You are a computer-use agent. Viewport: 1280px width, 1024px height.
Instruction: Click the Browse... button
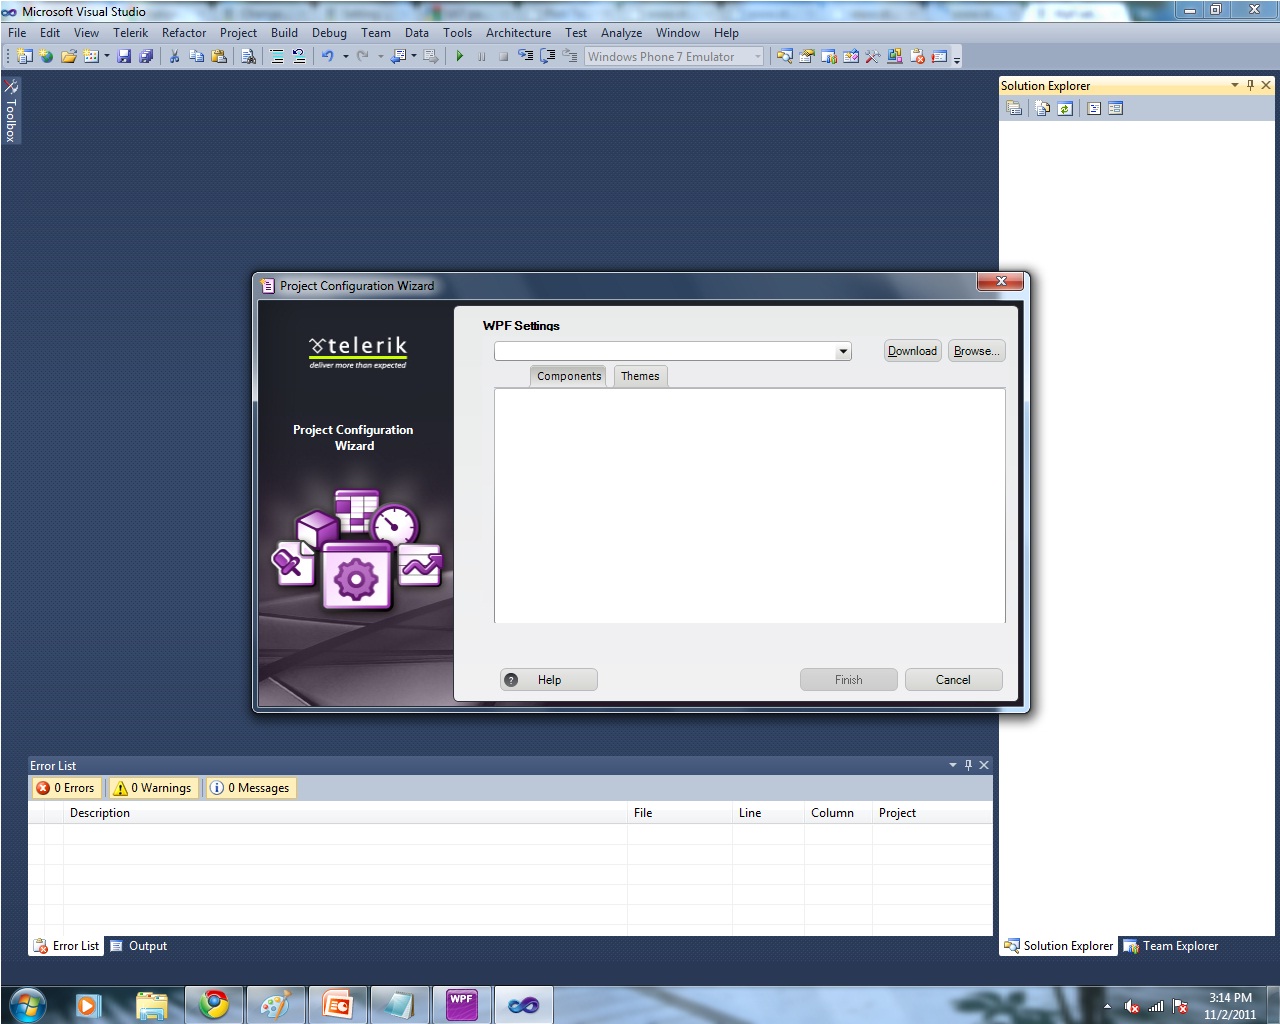[x=976, y=351]
